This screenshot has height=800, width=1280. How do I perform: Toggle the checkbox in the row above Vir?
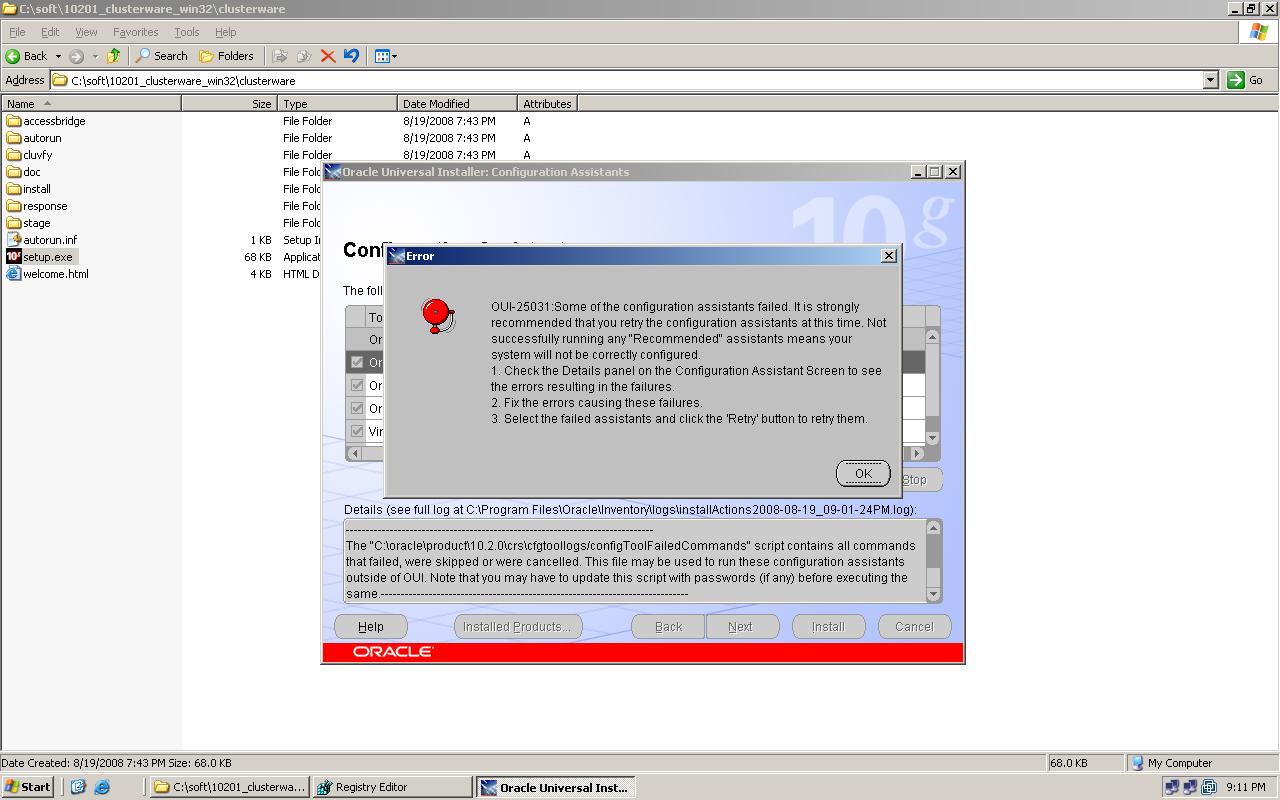point(357,408)
